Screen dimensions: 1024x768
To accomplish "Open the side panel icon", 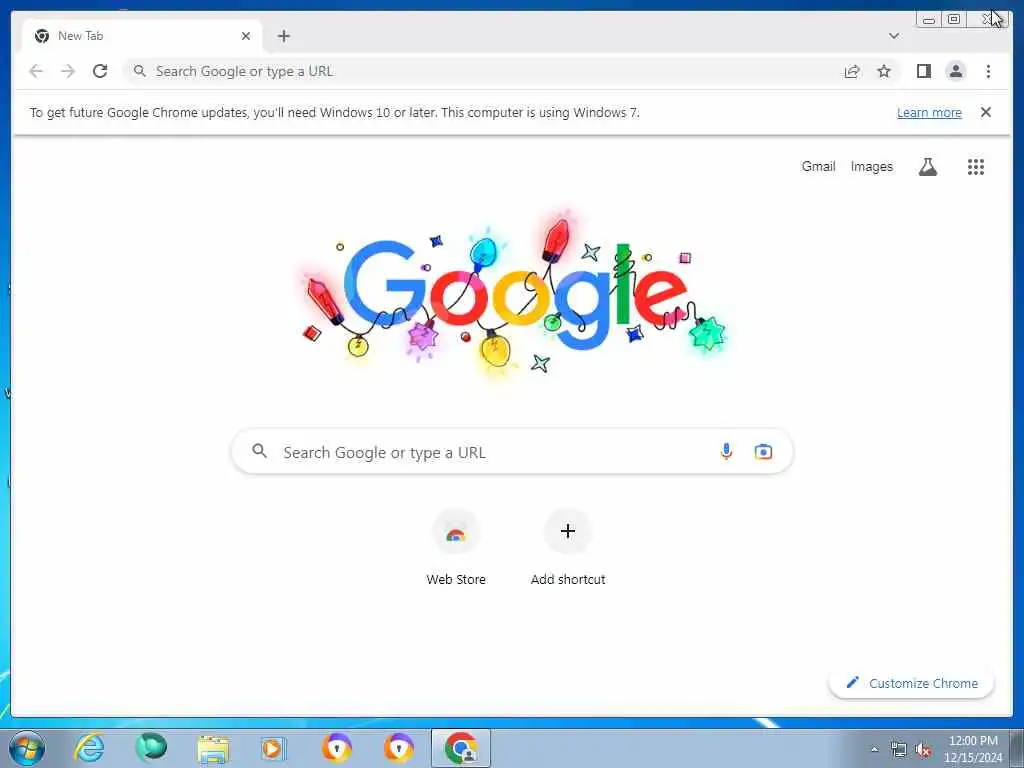I will click(923, 71).
